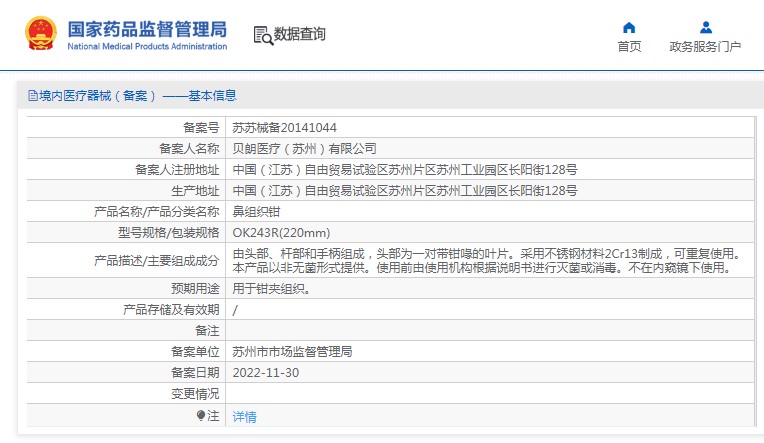Select 苏州市市场监督管理局 cell
Viewport: 764px width, 443px height.
pos(292,351)
